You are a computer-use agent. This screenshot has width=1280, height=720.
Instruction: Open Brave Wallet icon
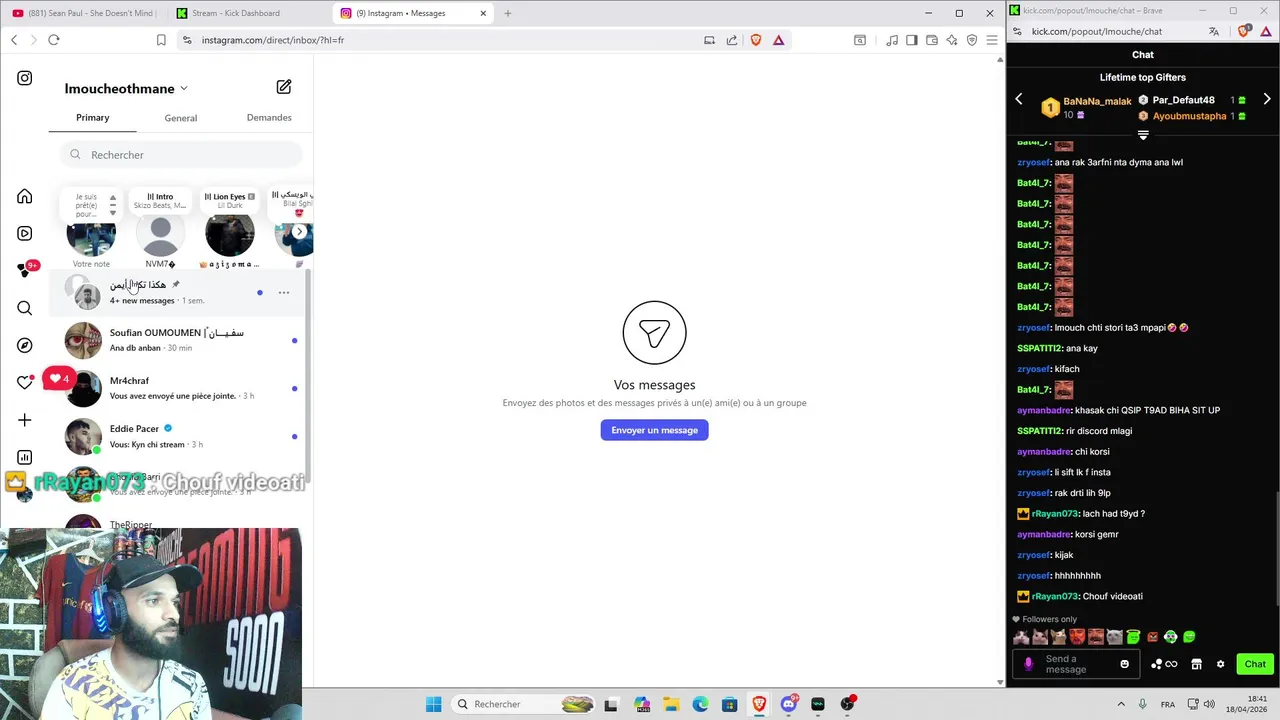[x=932, y=40]
